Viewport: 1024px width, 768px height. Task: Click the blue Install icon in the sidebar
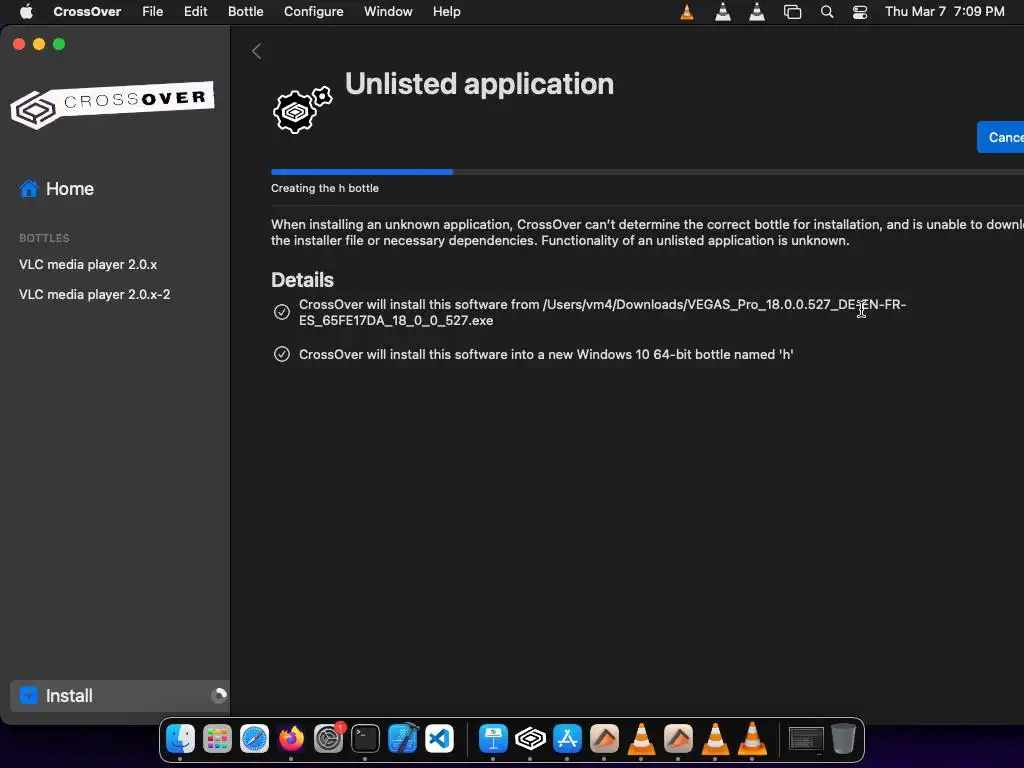[x=29, y=696]
